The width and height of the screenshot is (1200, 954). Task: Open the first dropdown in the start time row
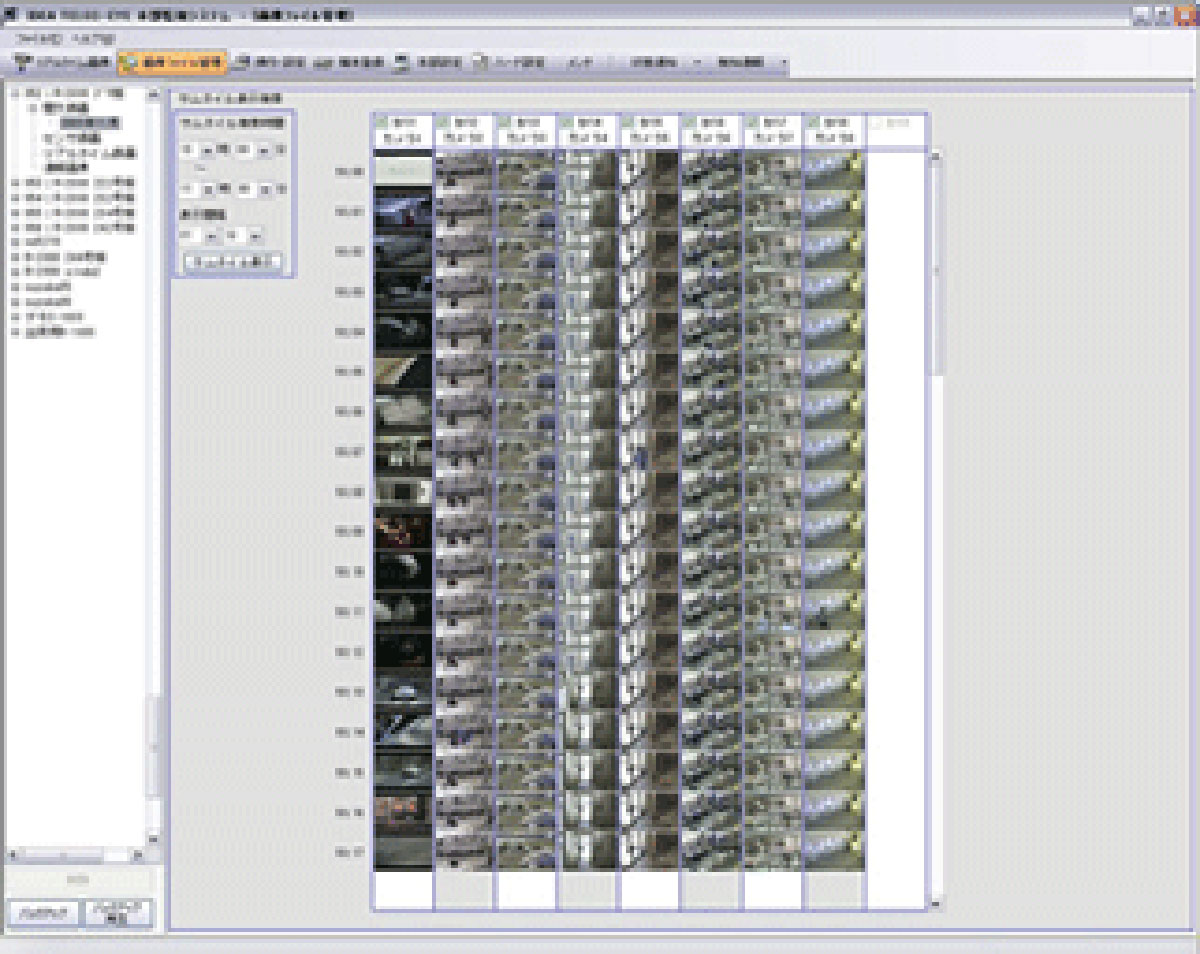click(x=207, y=150)
